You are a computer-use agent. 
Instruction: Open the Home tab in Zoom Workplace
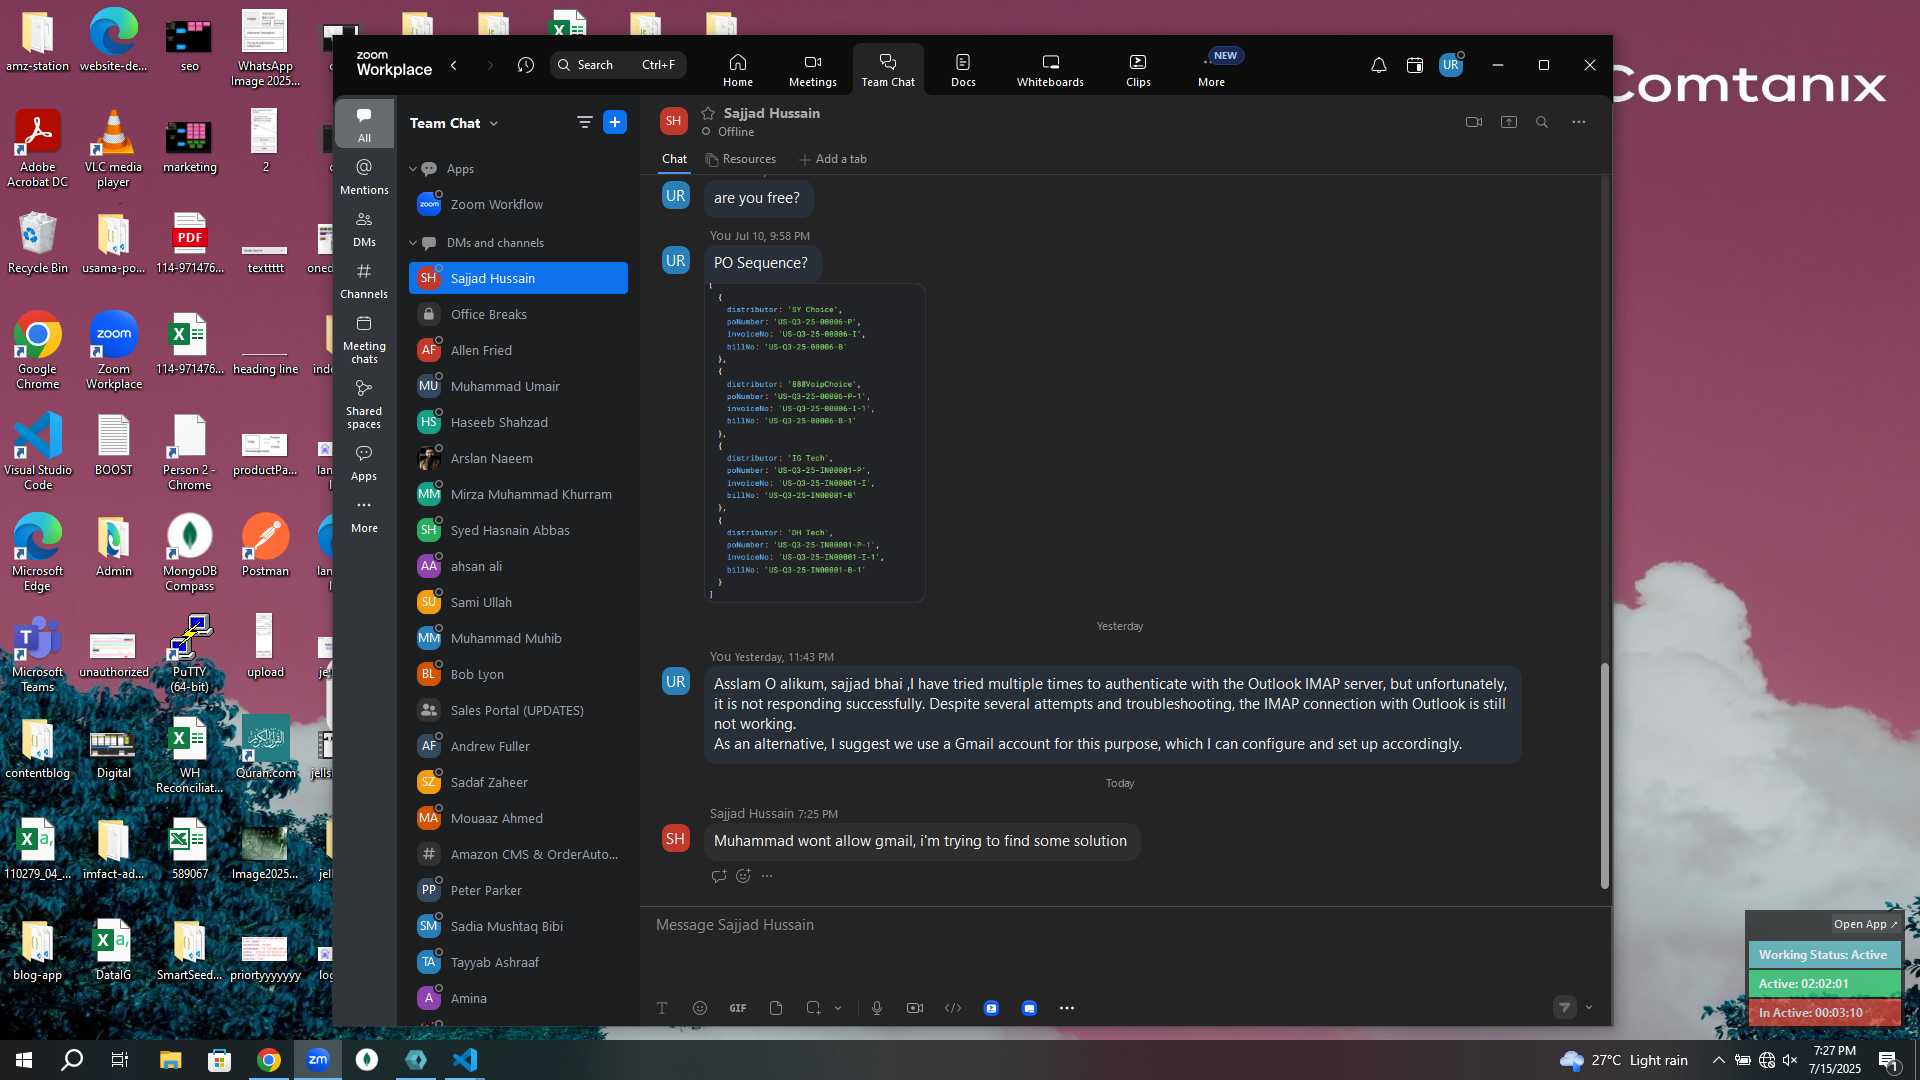[x=737, y=70]
